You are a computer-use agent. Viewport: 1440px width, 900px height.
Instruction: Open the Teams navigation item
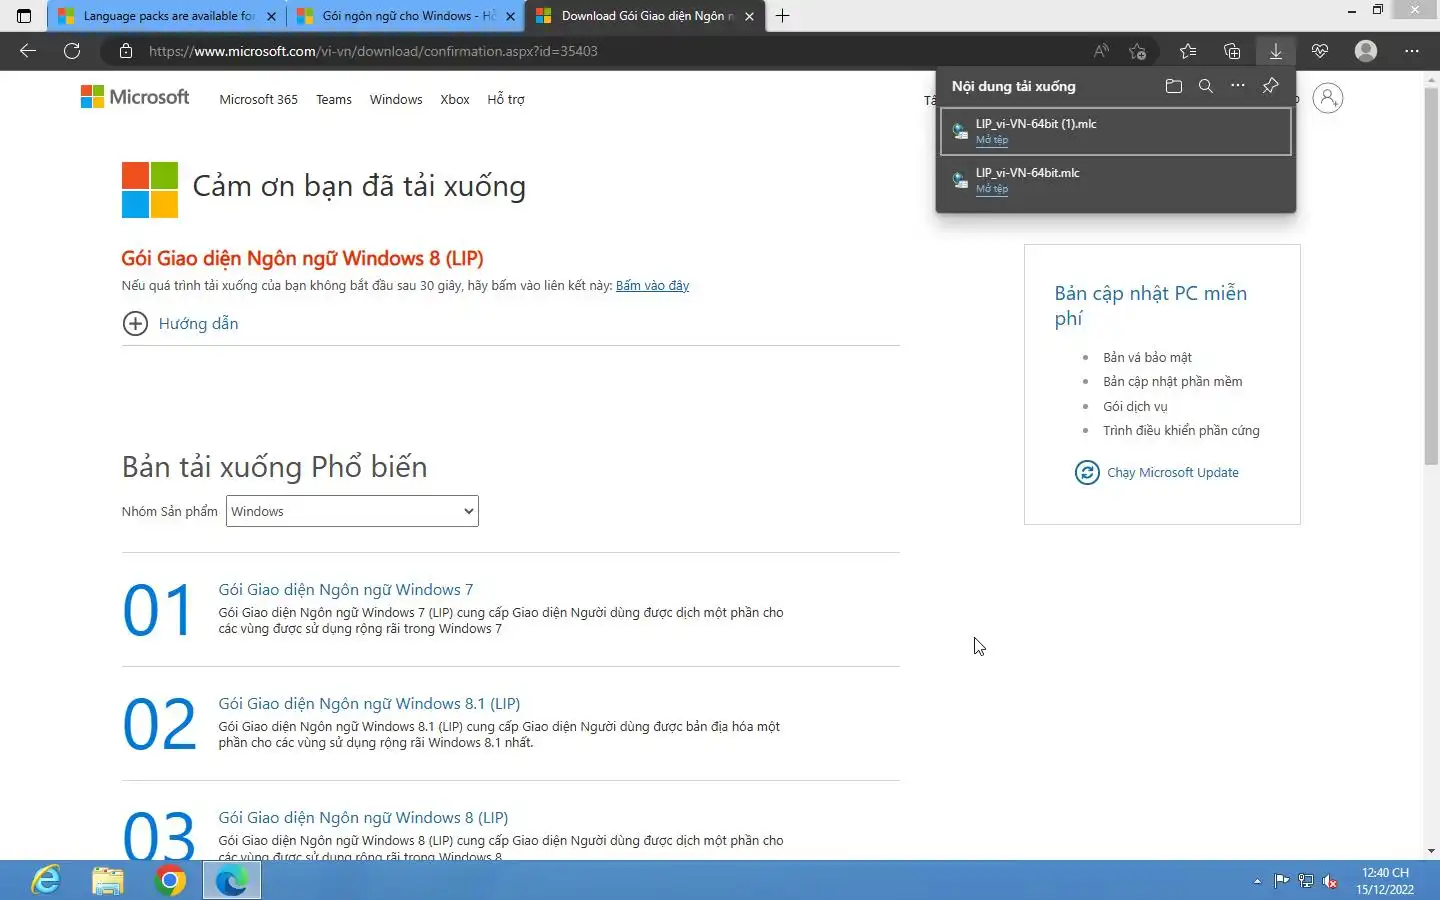(334, 99)
